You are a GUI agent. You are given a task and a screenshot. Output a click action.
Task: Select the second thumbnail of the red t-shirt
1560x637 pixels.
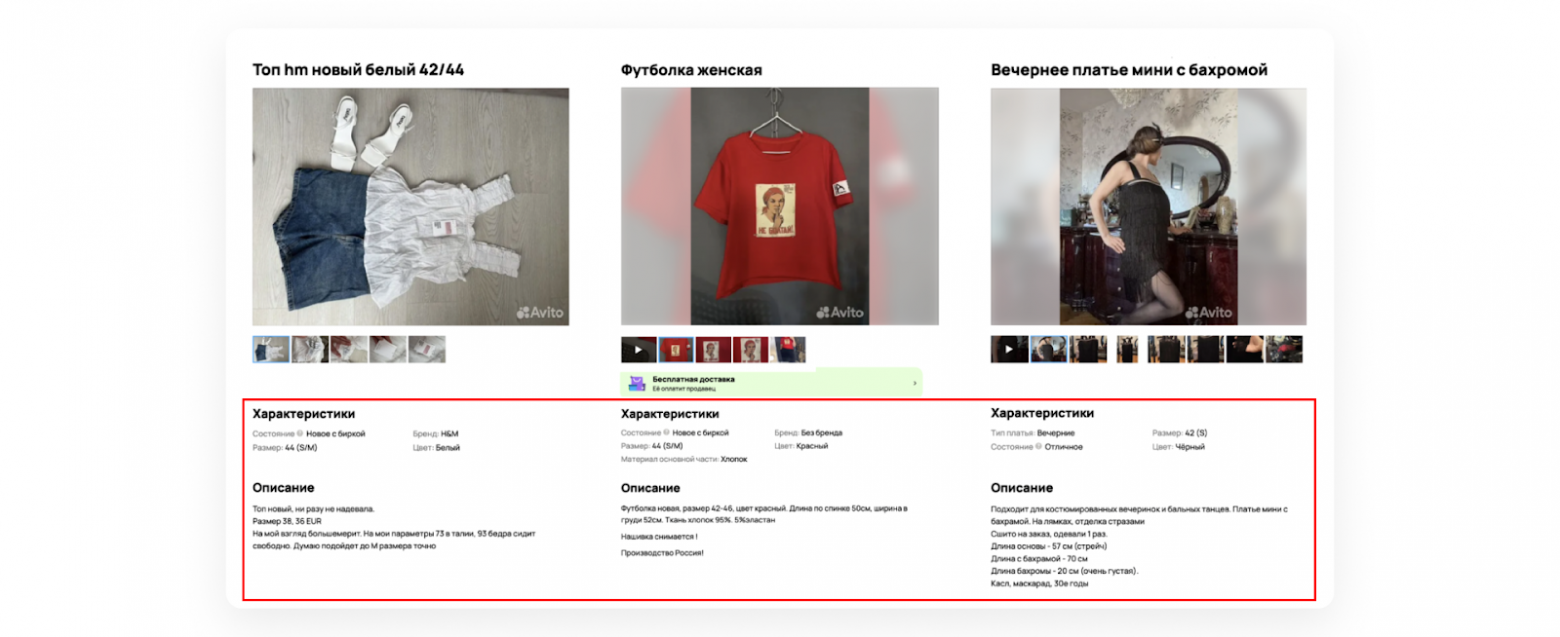pyautogui.click(x=676, y=349)
